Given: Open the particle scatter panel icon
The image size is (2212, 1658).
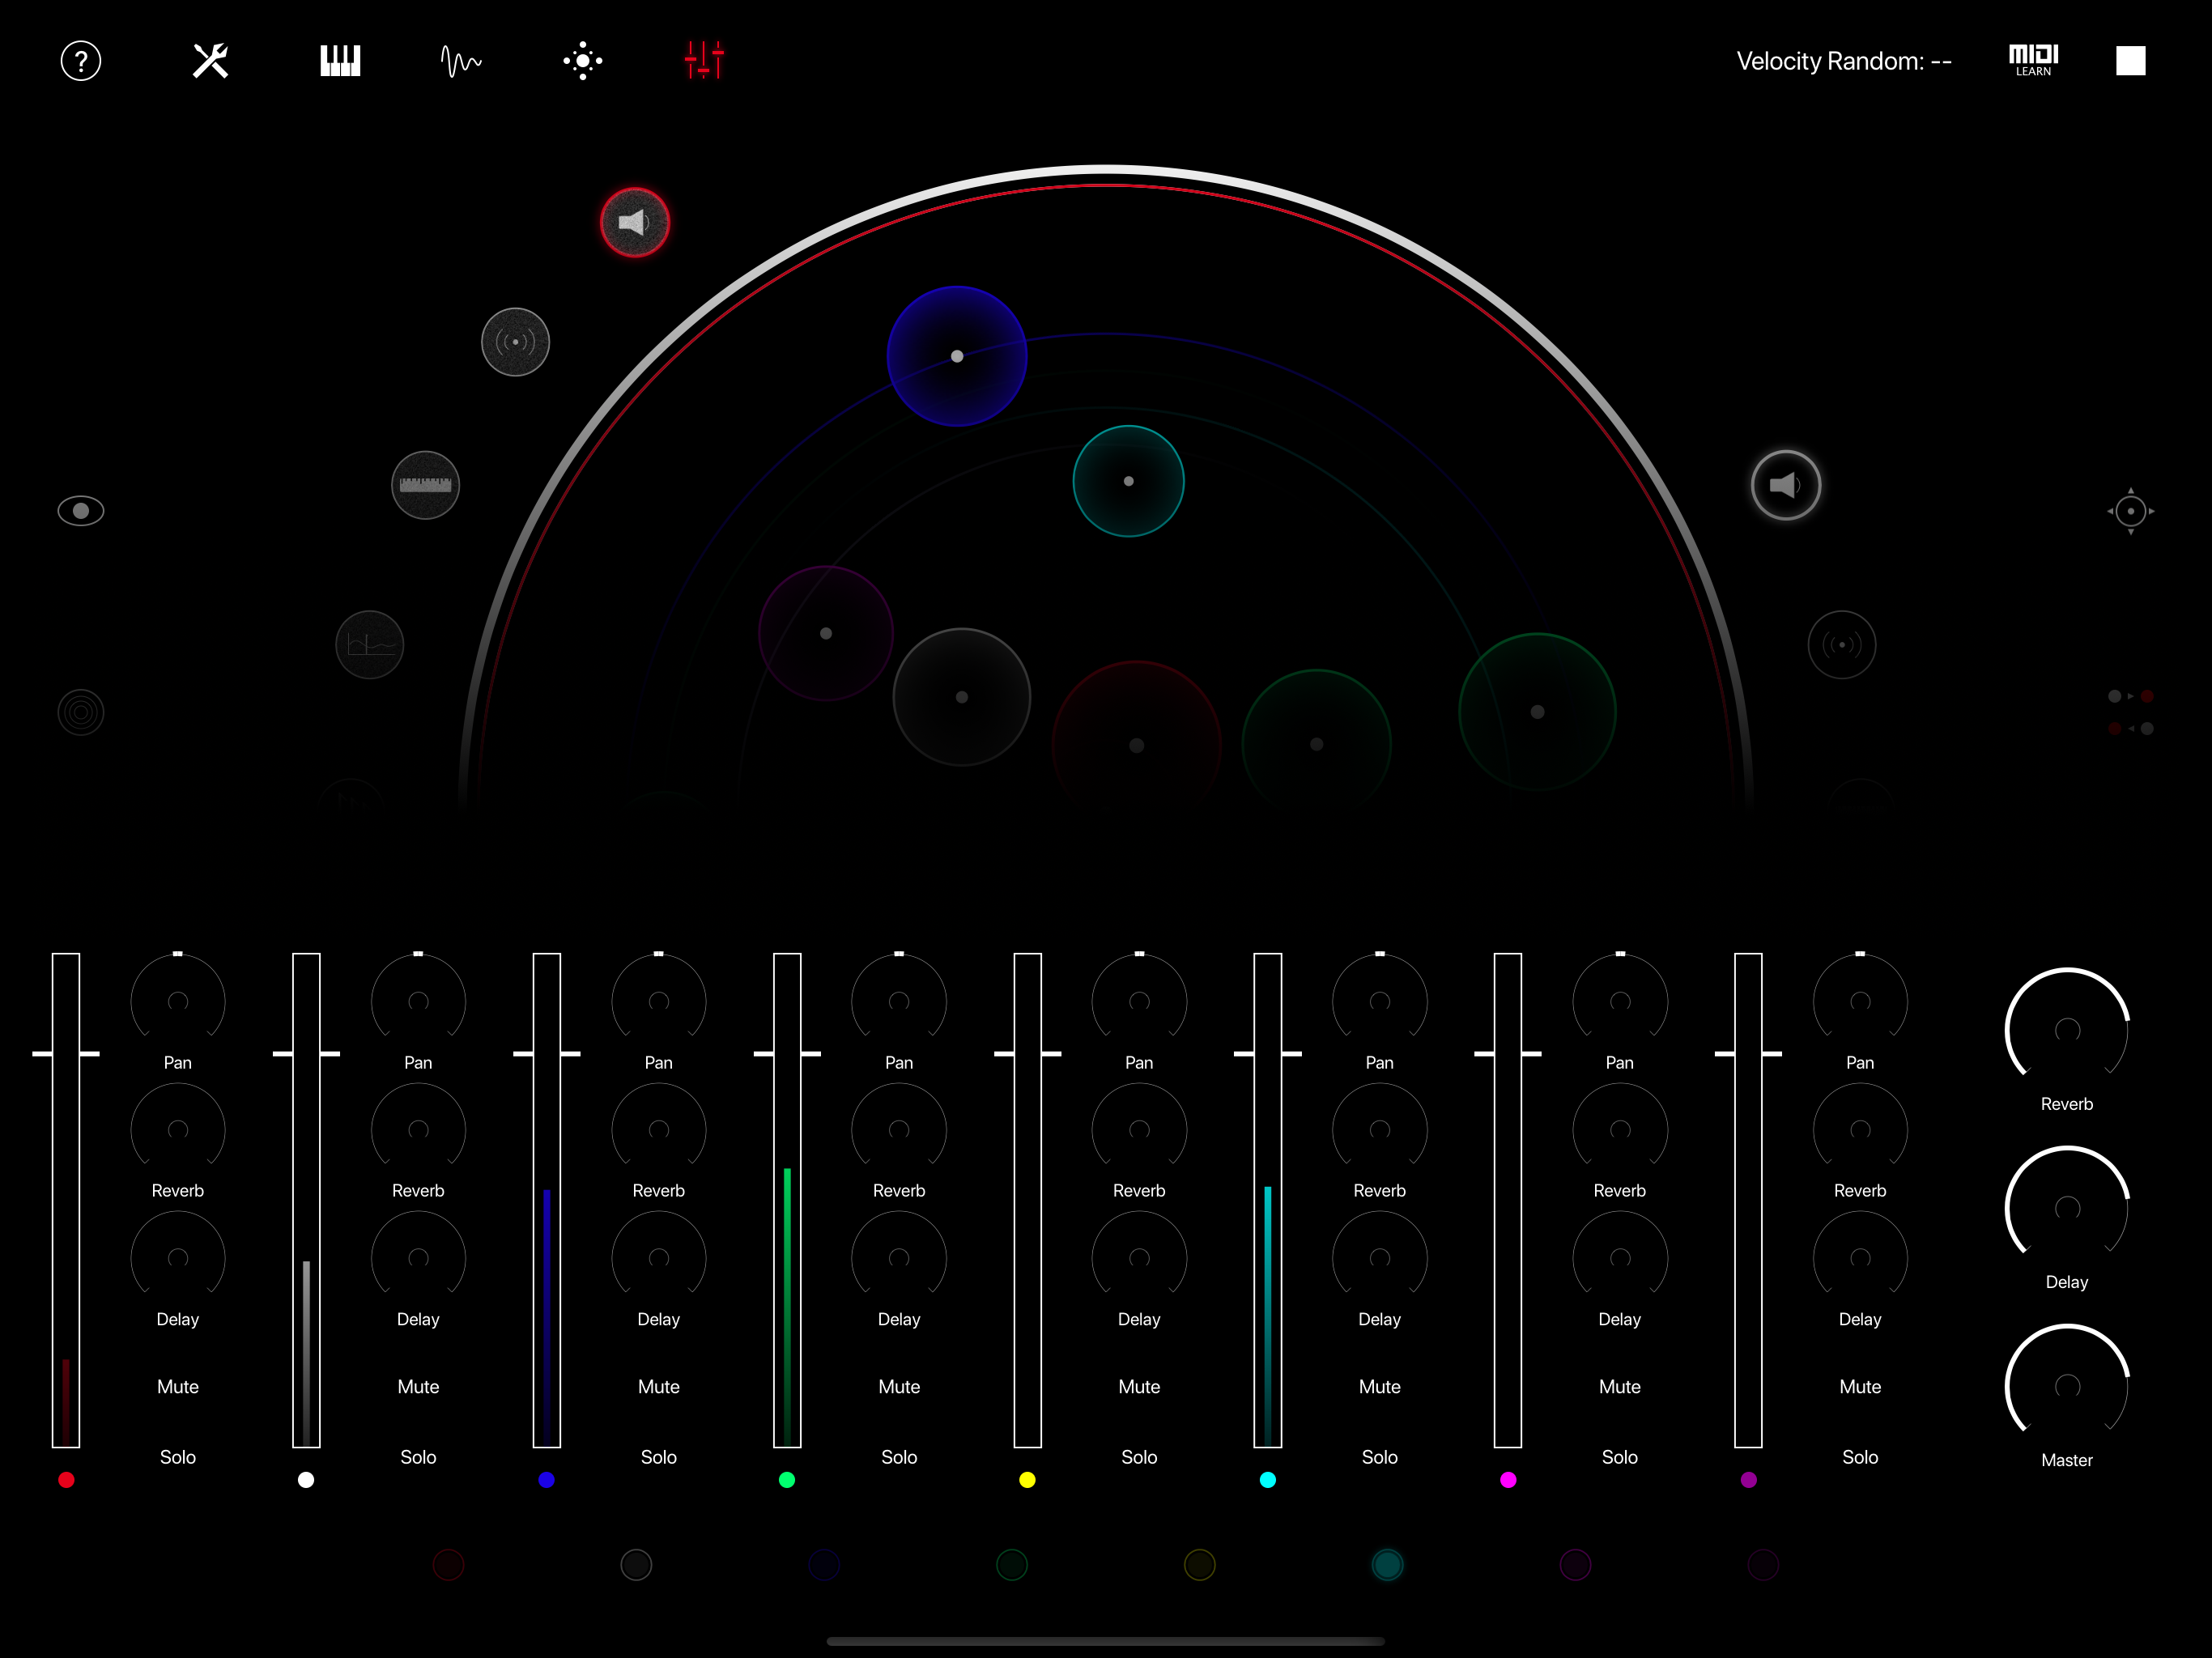Looking at the screenshot, I should [x=583, y=60].
